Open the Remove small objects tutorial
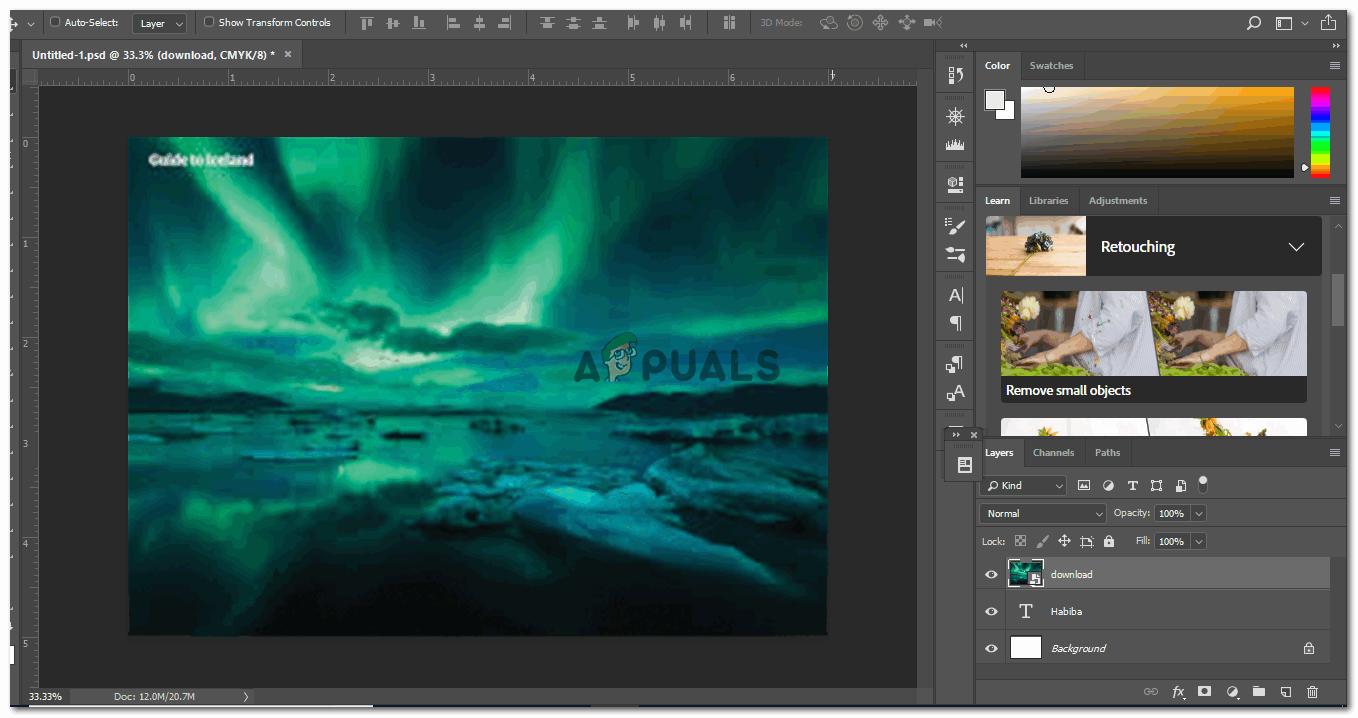 tap(1153, 347)
